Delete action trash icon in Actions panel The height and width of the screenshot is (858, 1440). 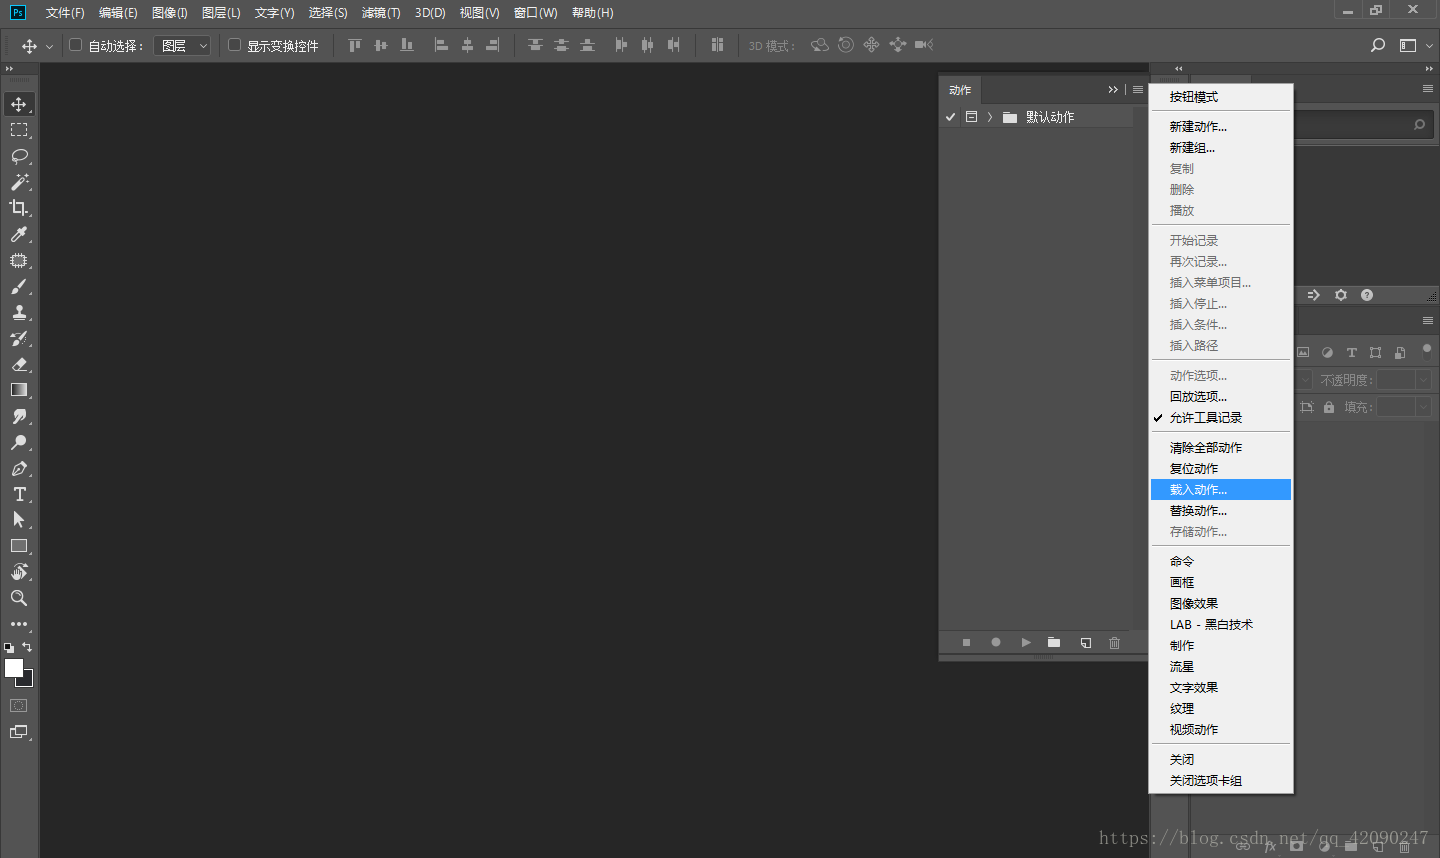[x=1114, y=643]
